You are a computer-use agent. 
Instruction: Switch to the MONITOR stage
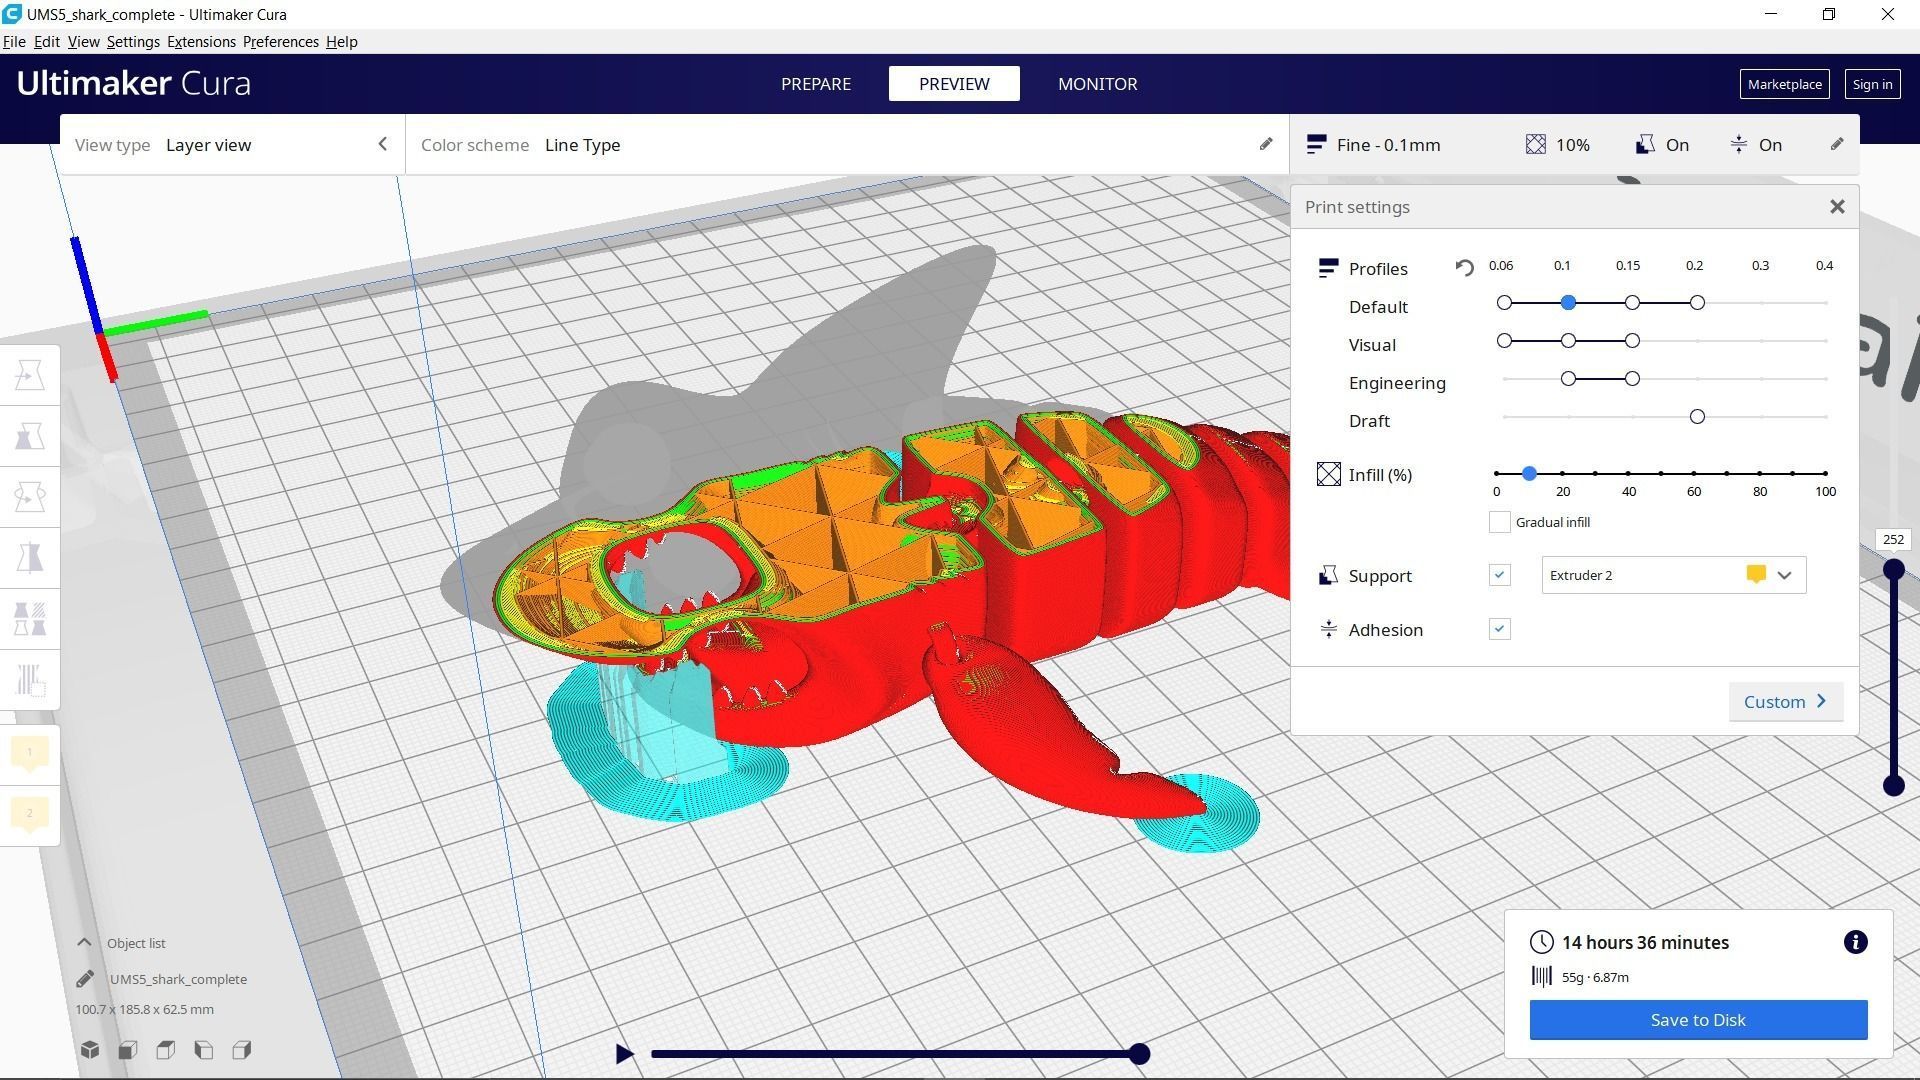tap(1097, 84)
